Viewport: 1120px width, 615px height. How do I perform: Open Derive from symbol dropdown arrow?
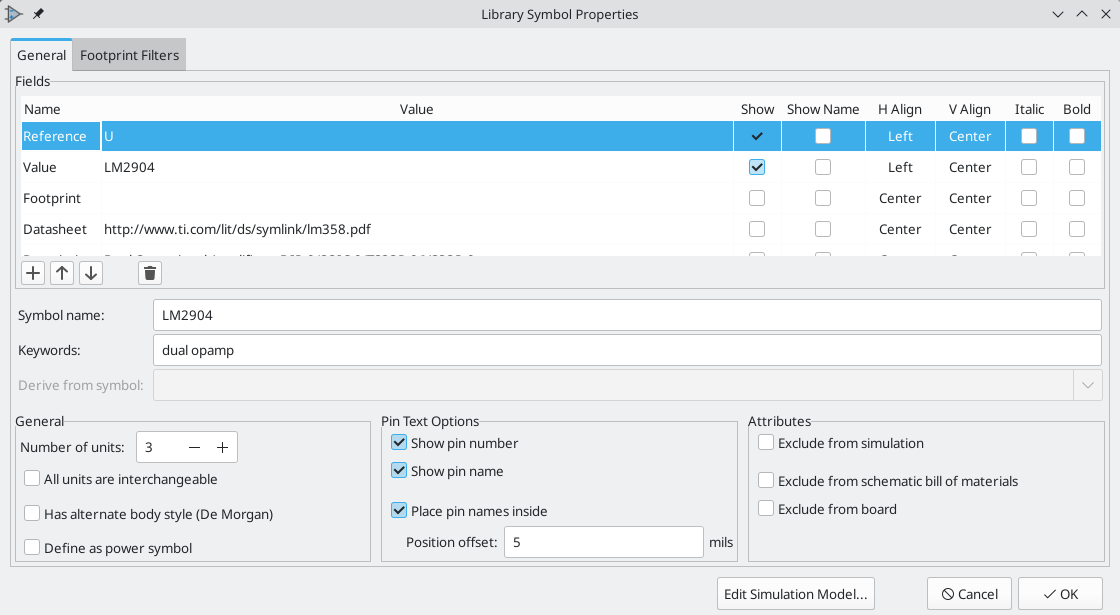pyautogui.click(x=1088, y=385)
